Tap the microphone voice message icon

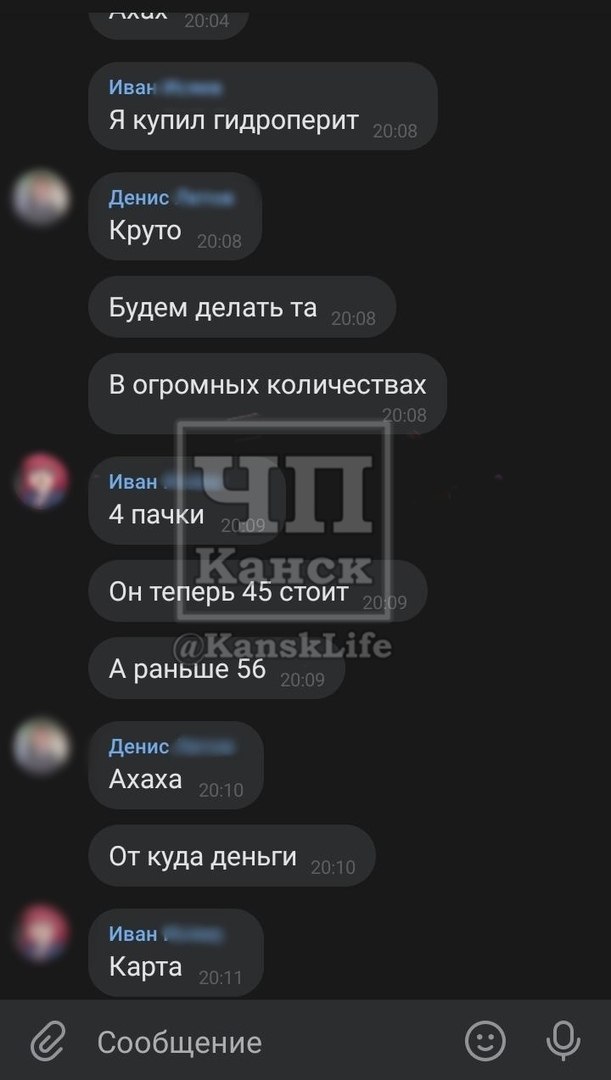coord(563,1040)
